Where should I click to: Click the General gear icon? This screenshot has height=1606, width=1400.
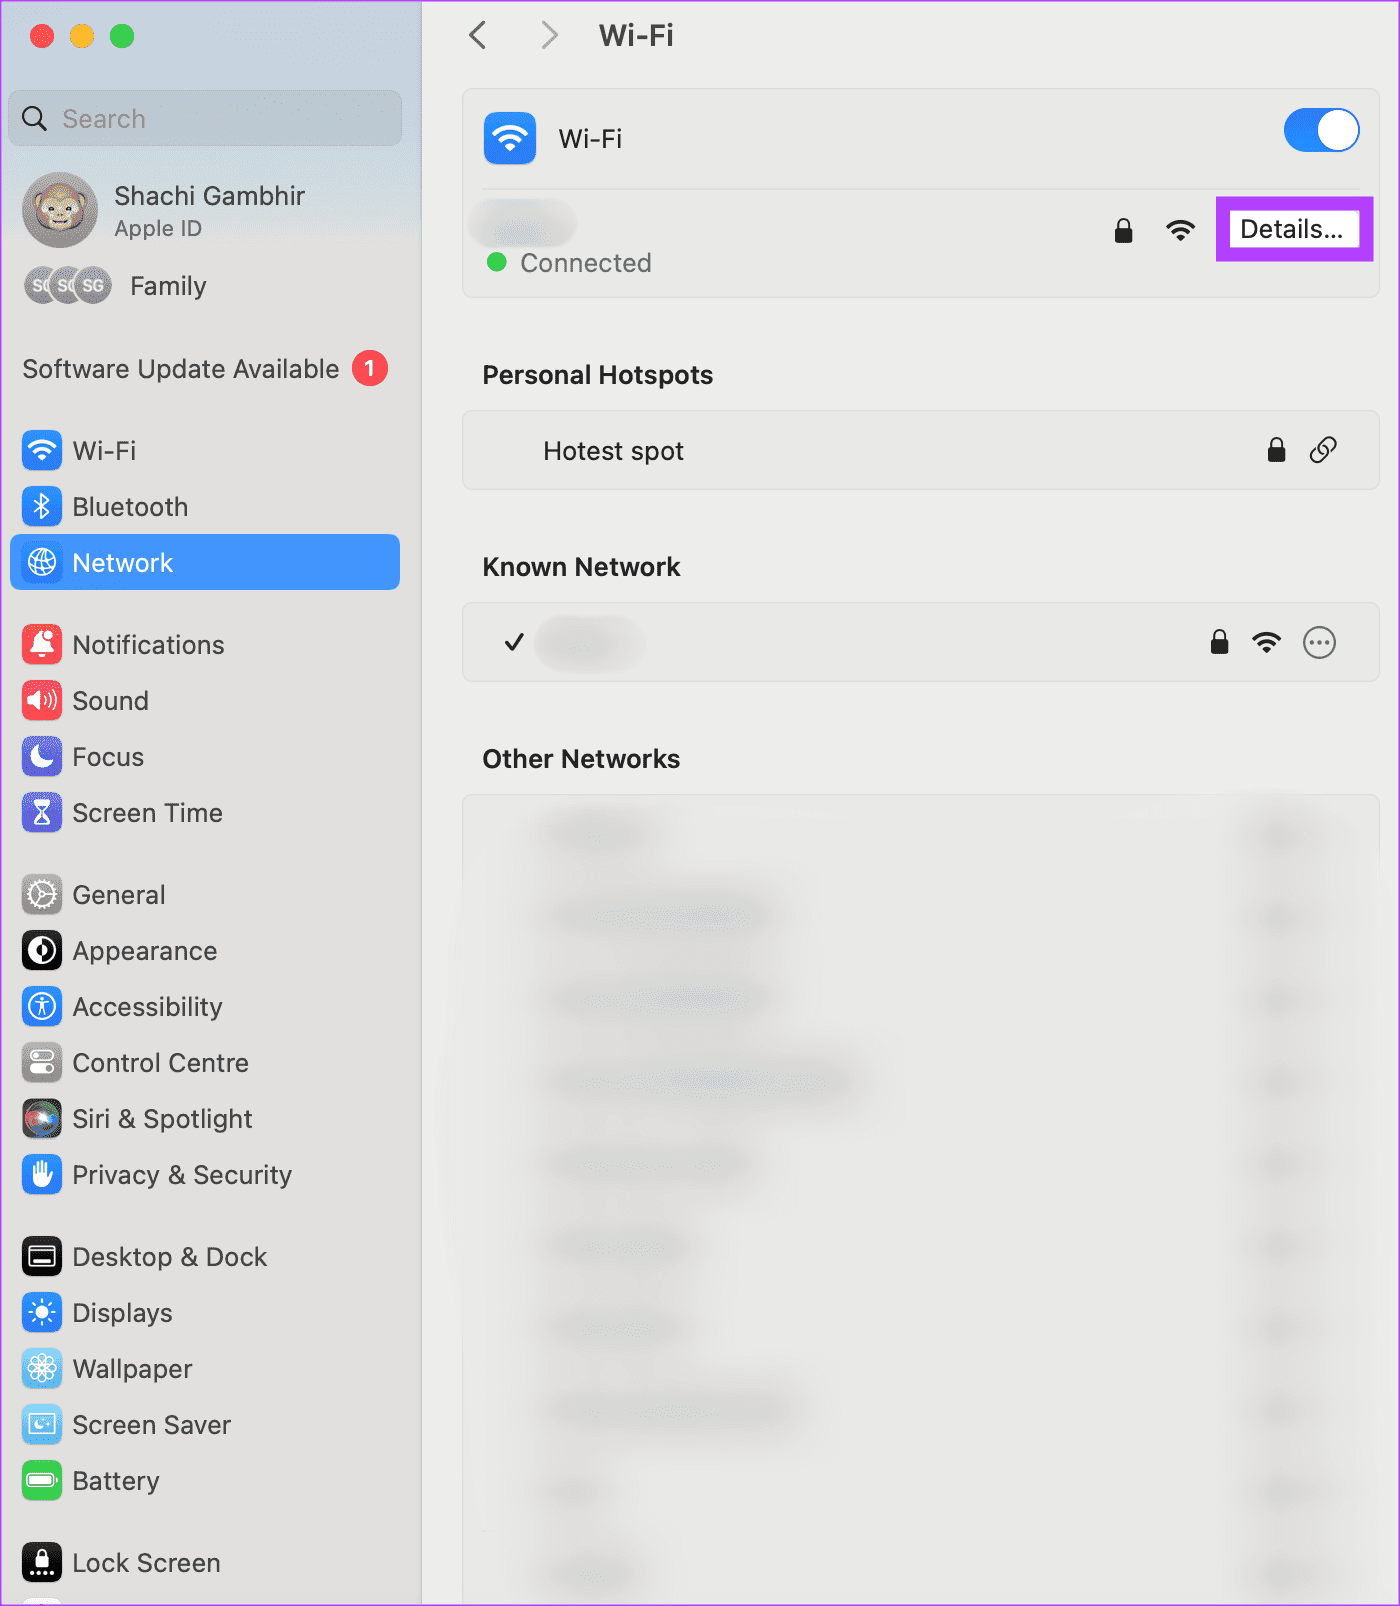42,895
